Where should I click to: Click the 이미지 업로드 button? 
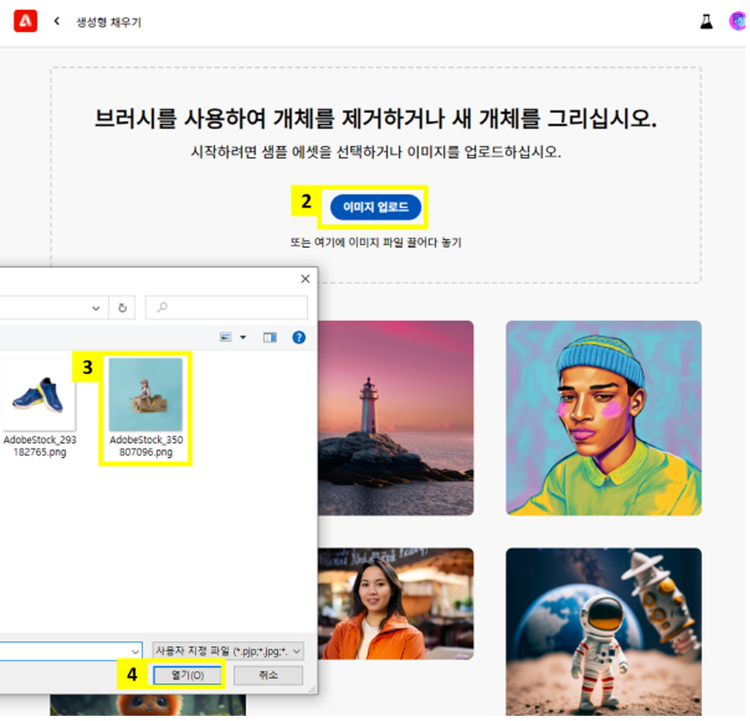[375, 207]
